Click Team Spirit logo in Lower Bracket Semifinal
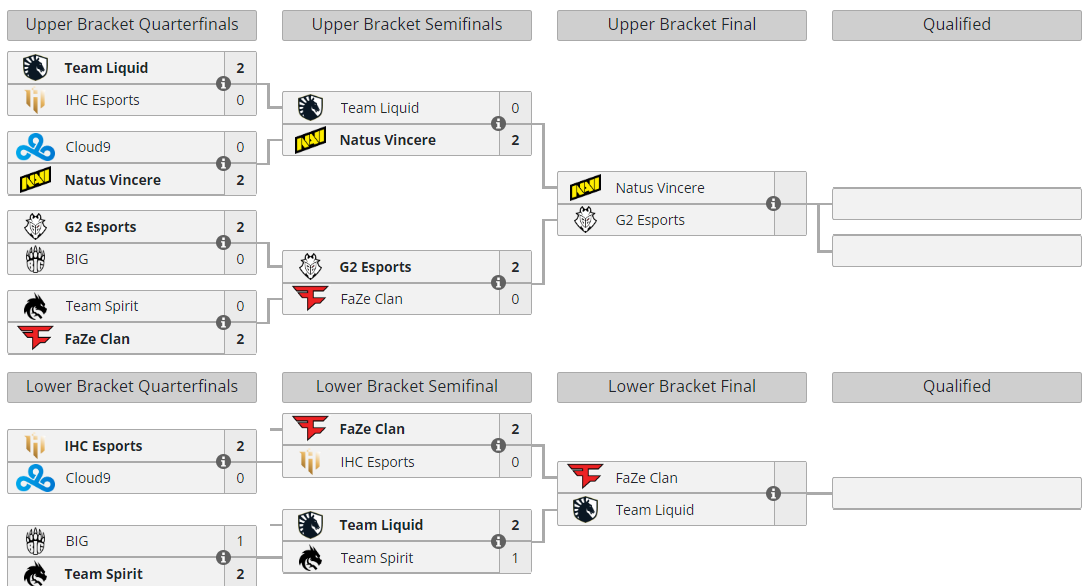 click(310, 558)
